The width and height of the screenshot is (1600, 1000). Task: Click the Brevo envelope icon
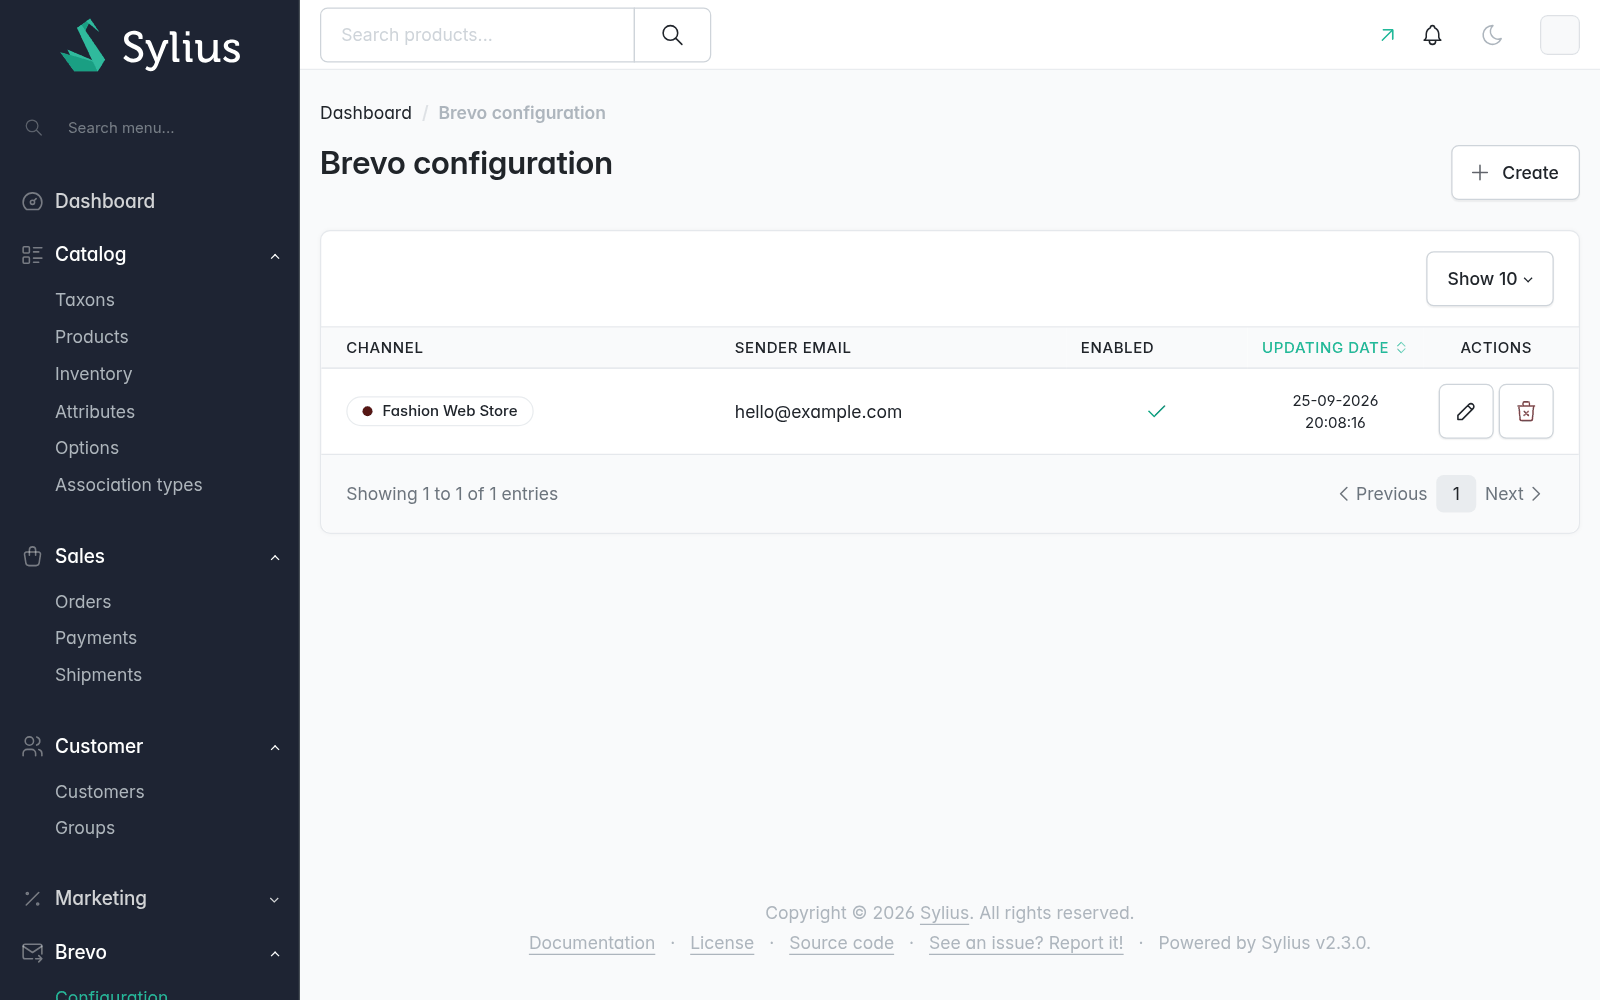(x=32, y=953)
